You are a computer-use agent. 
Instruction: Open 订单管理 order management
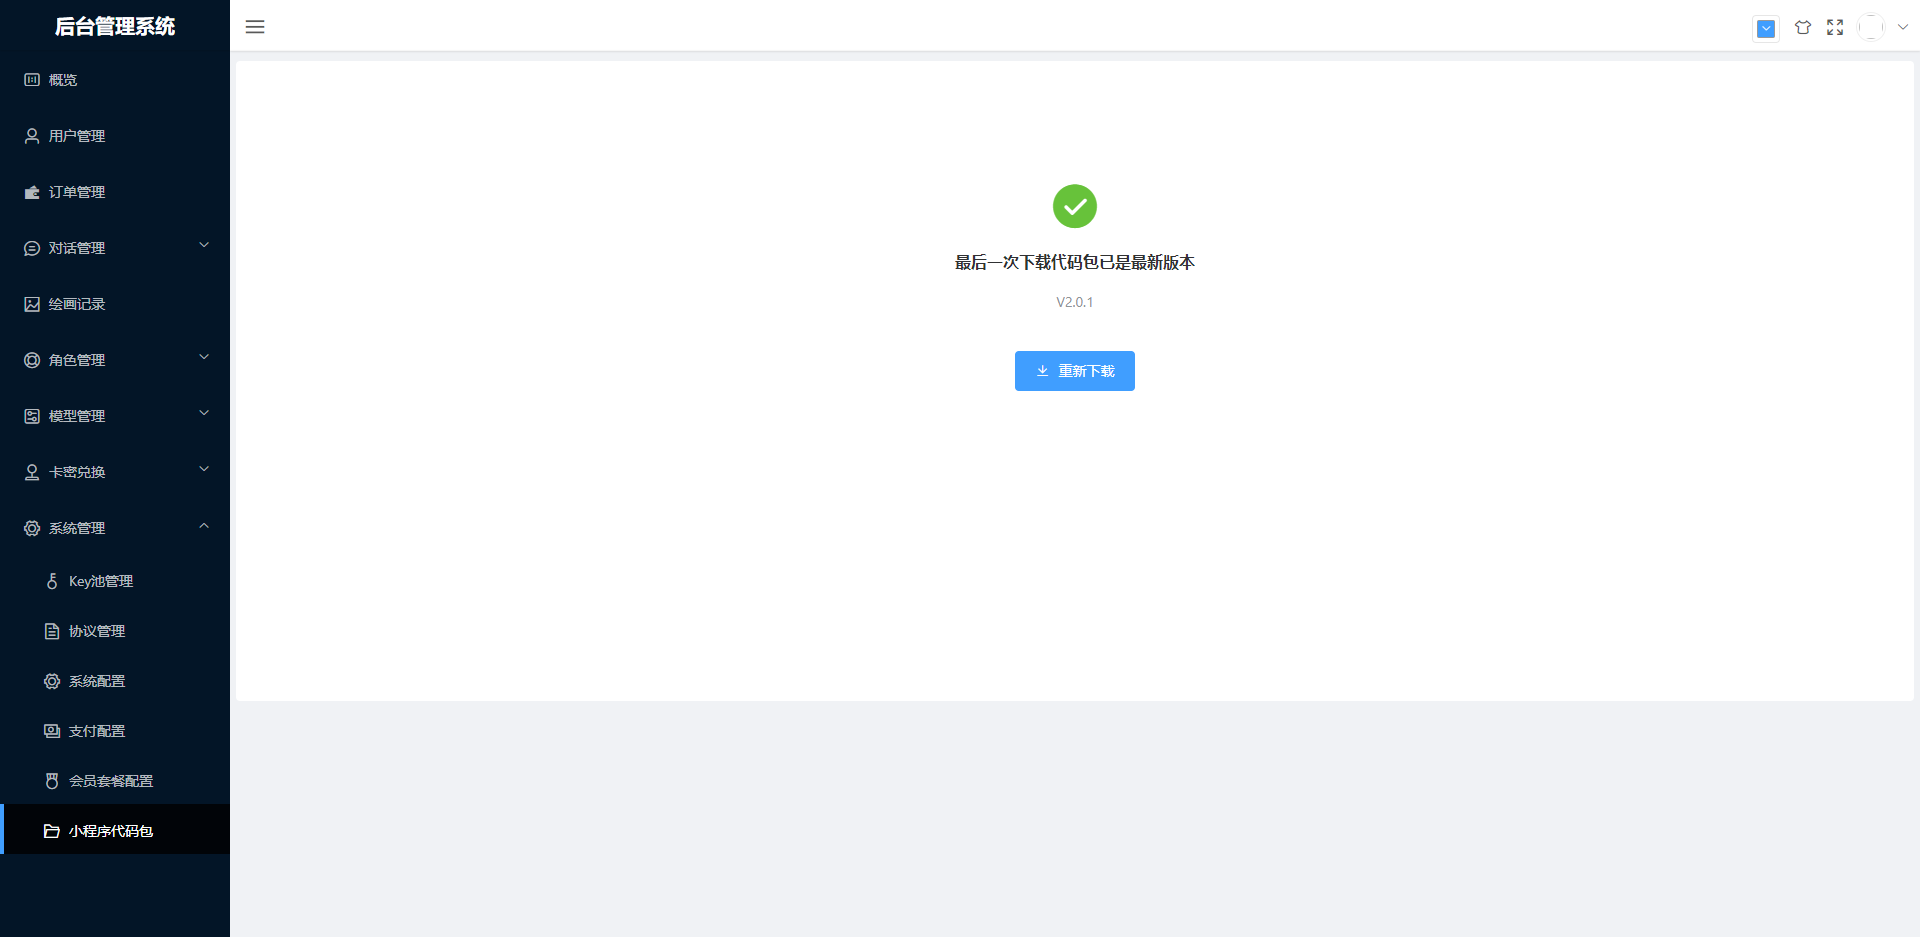77,192
